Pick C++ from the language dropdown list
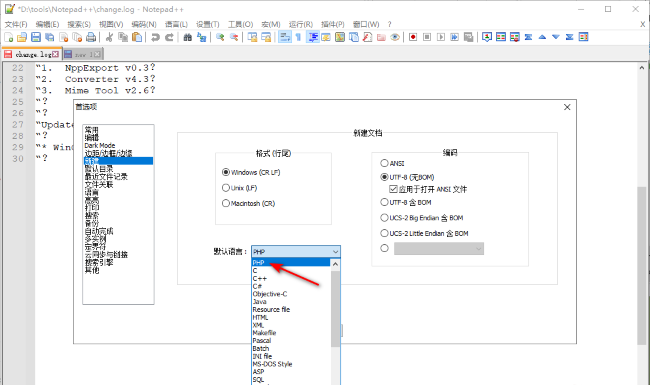The image size is (650, 385). [291, 278]
